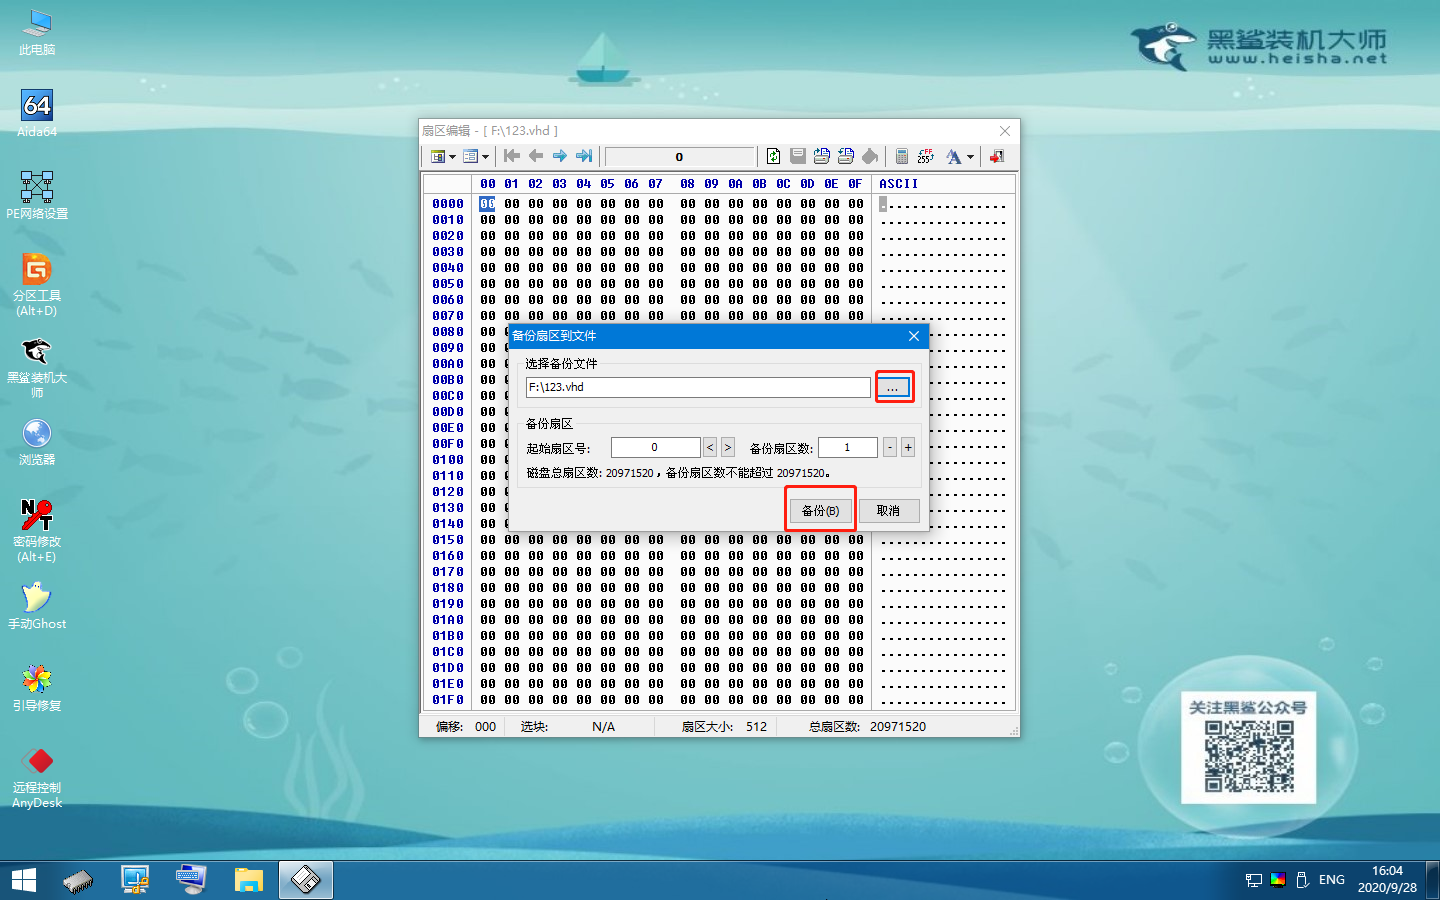Image resolution: width=1440 pixels, height=900 pixels.
Task: Go to next sector with right arrow
Action: [x=560, y=156]
